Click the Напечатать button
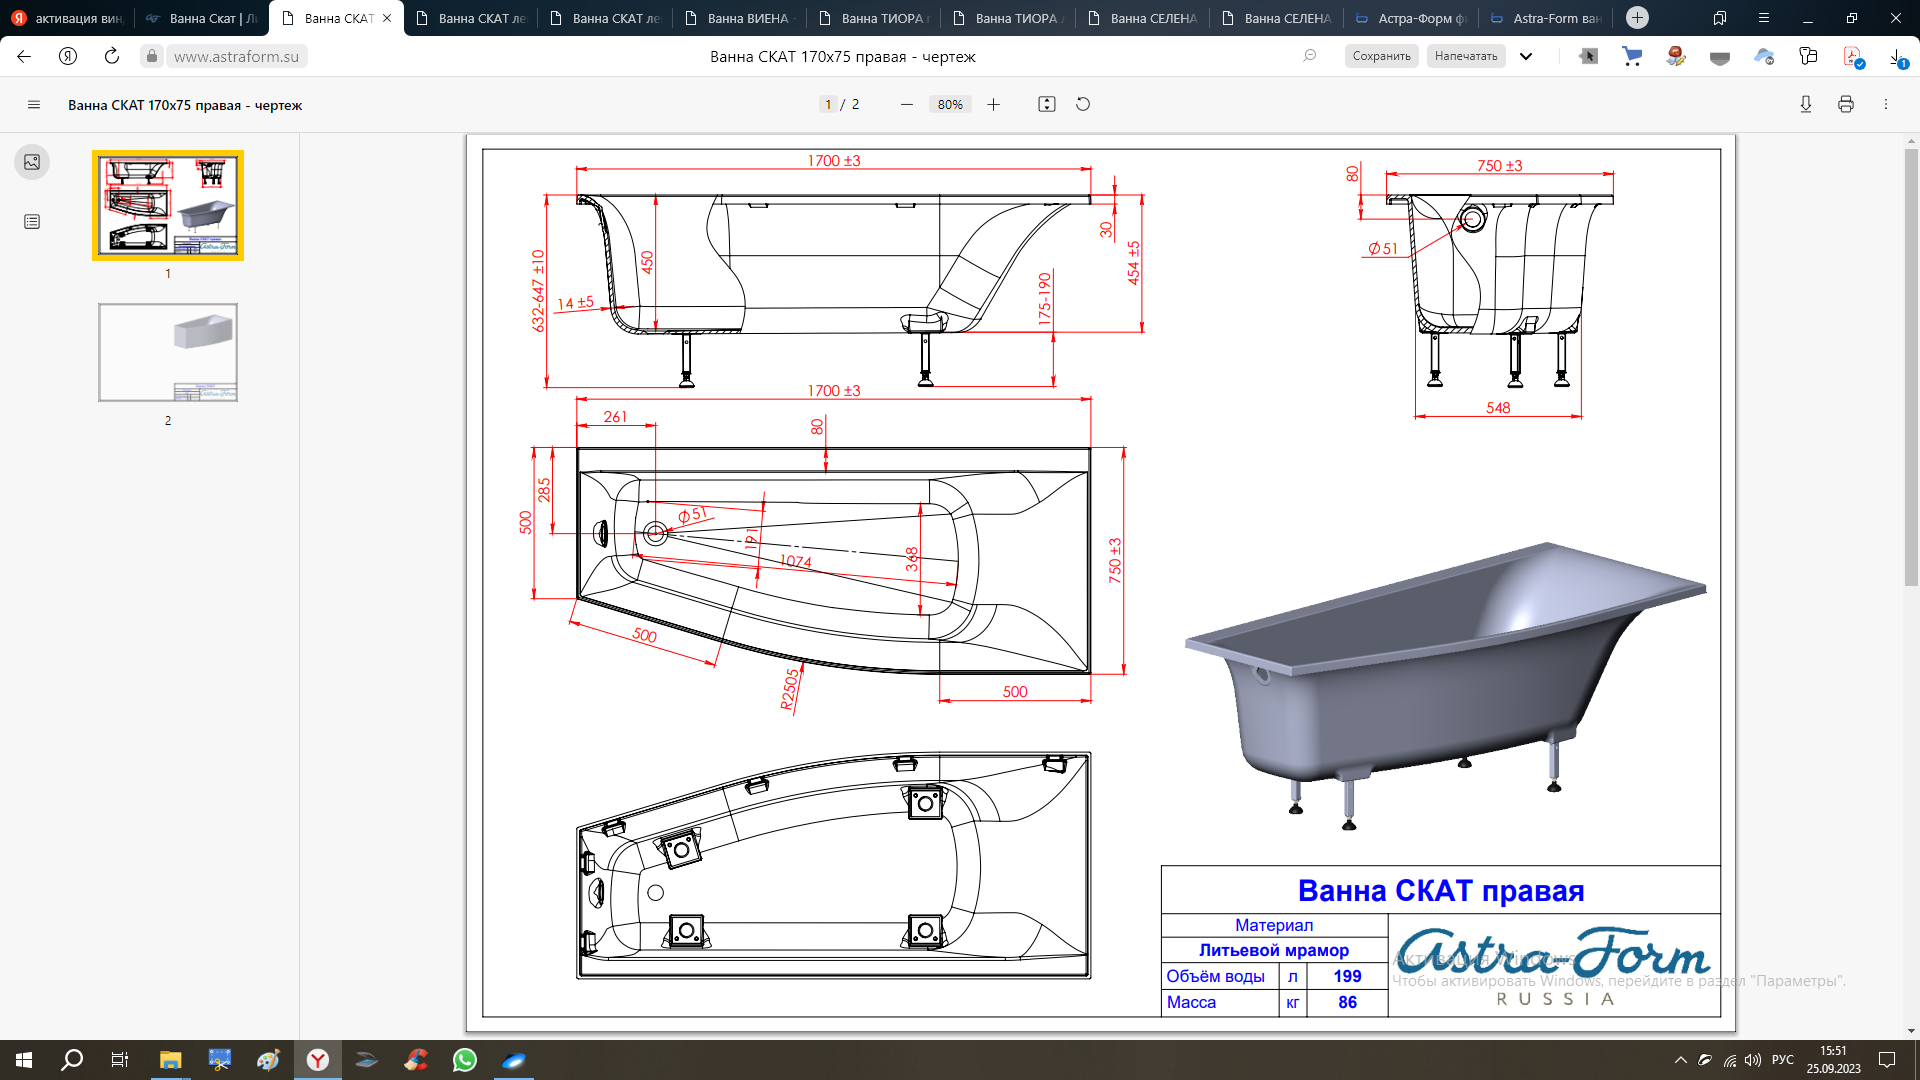The width and height of the screenshot is (1920, 1080). 1465,57
